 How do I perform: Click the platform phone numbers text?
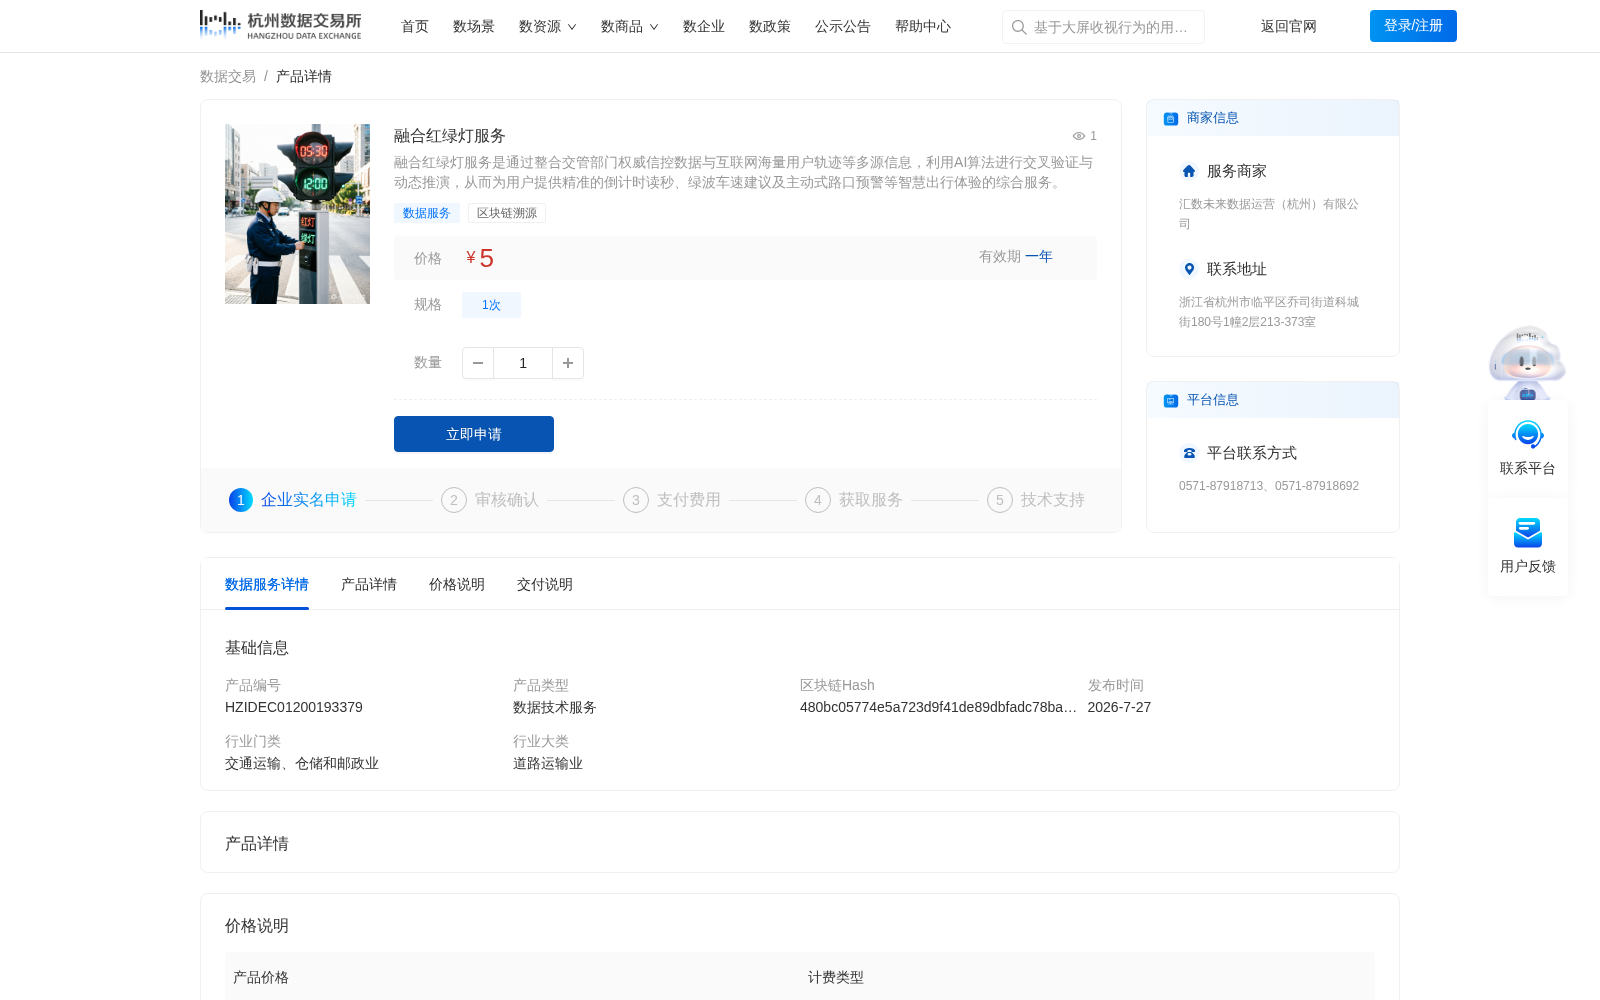click(1269, 486)
